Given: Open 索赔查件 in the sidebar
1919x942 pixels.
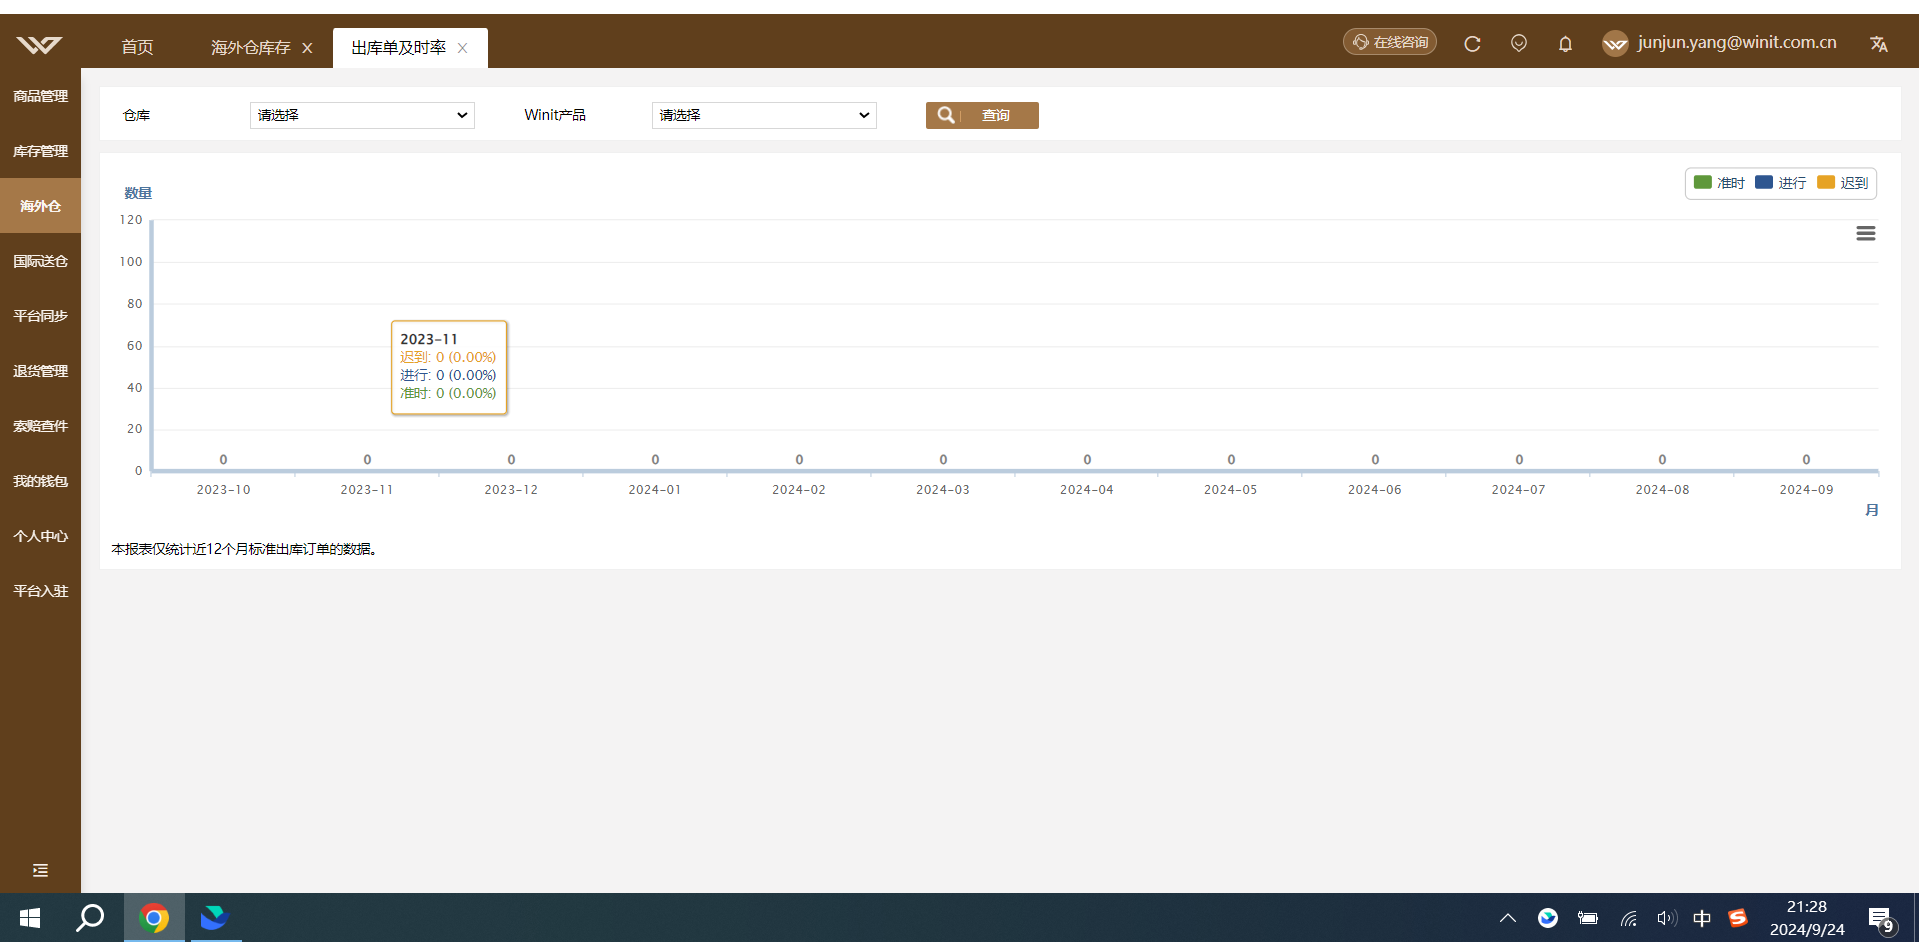Looking at the screenshot, I should [40, 426].
